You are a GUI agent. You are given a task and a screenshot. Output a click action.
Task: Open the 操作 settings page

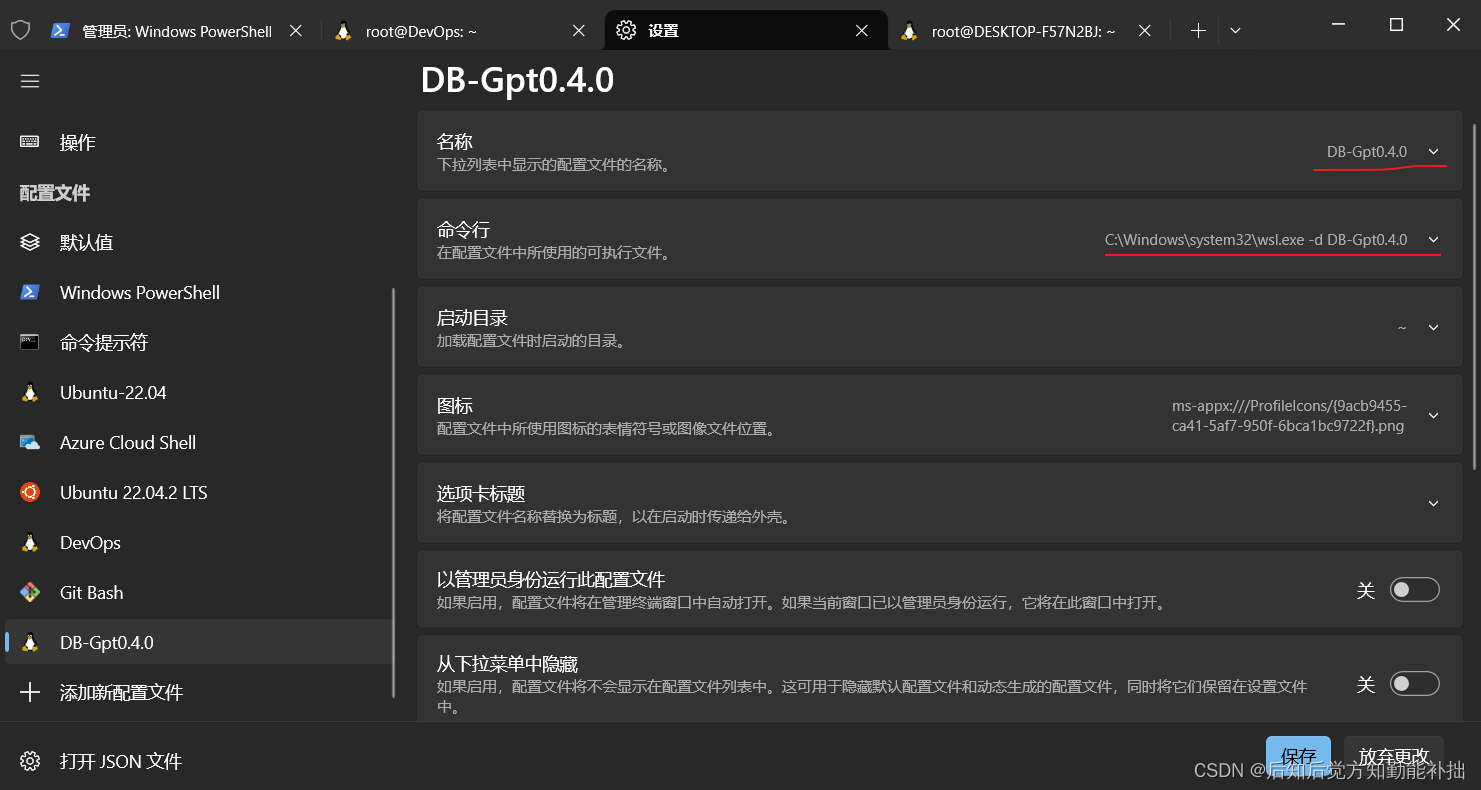click(x=198, y=142)
